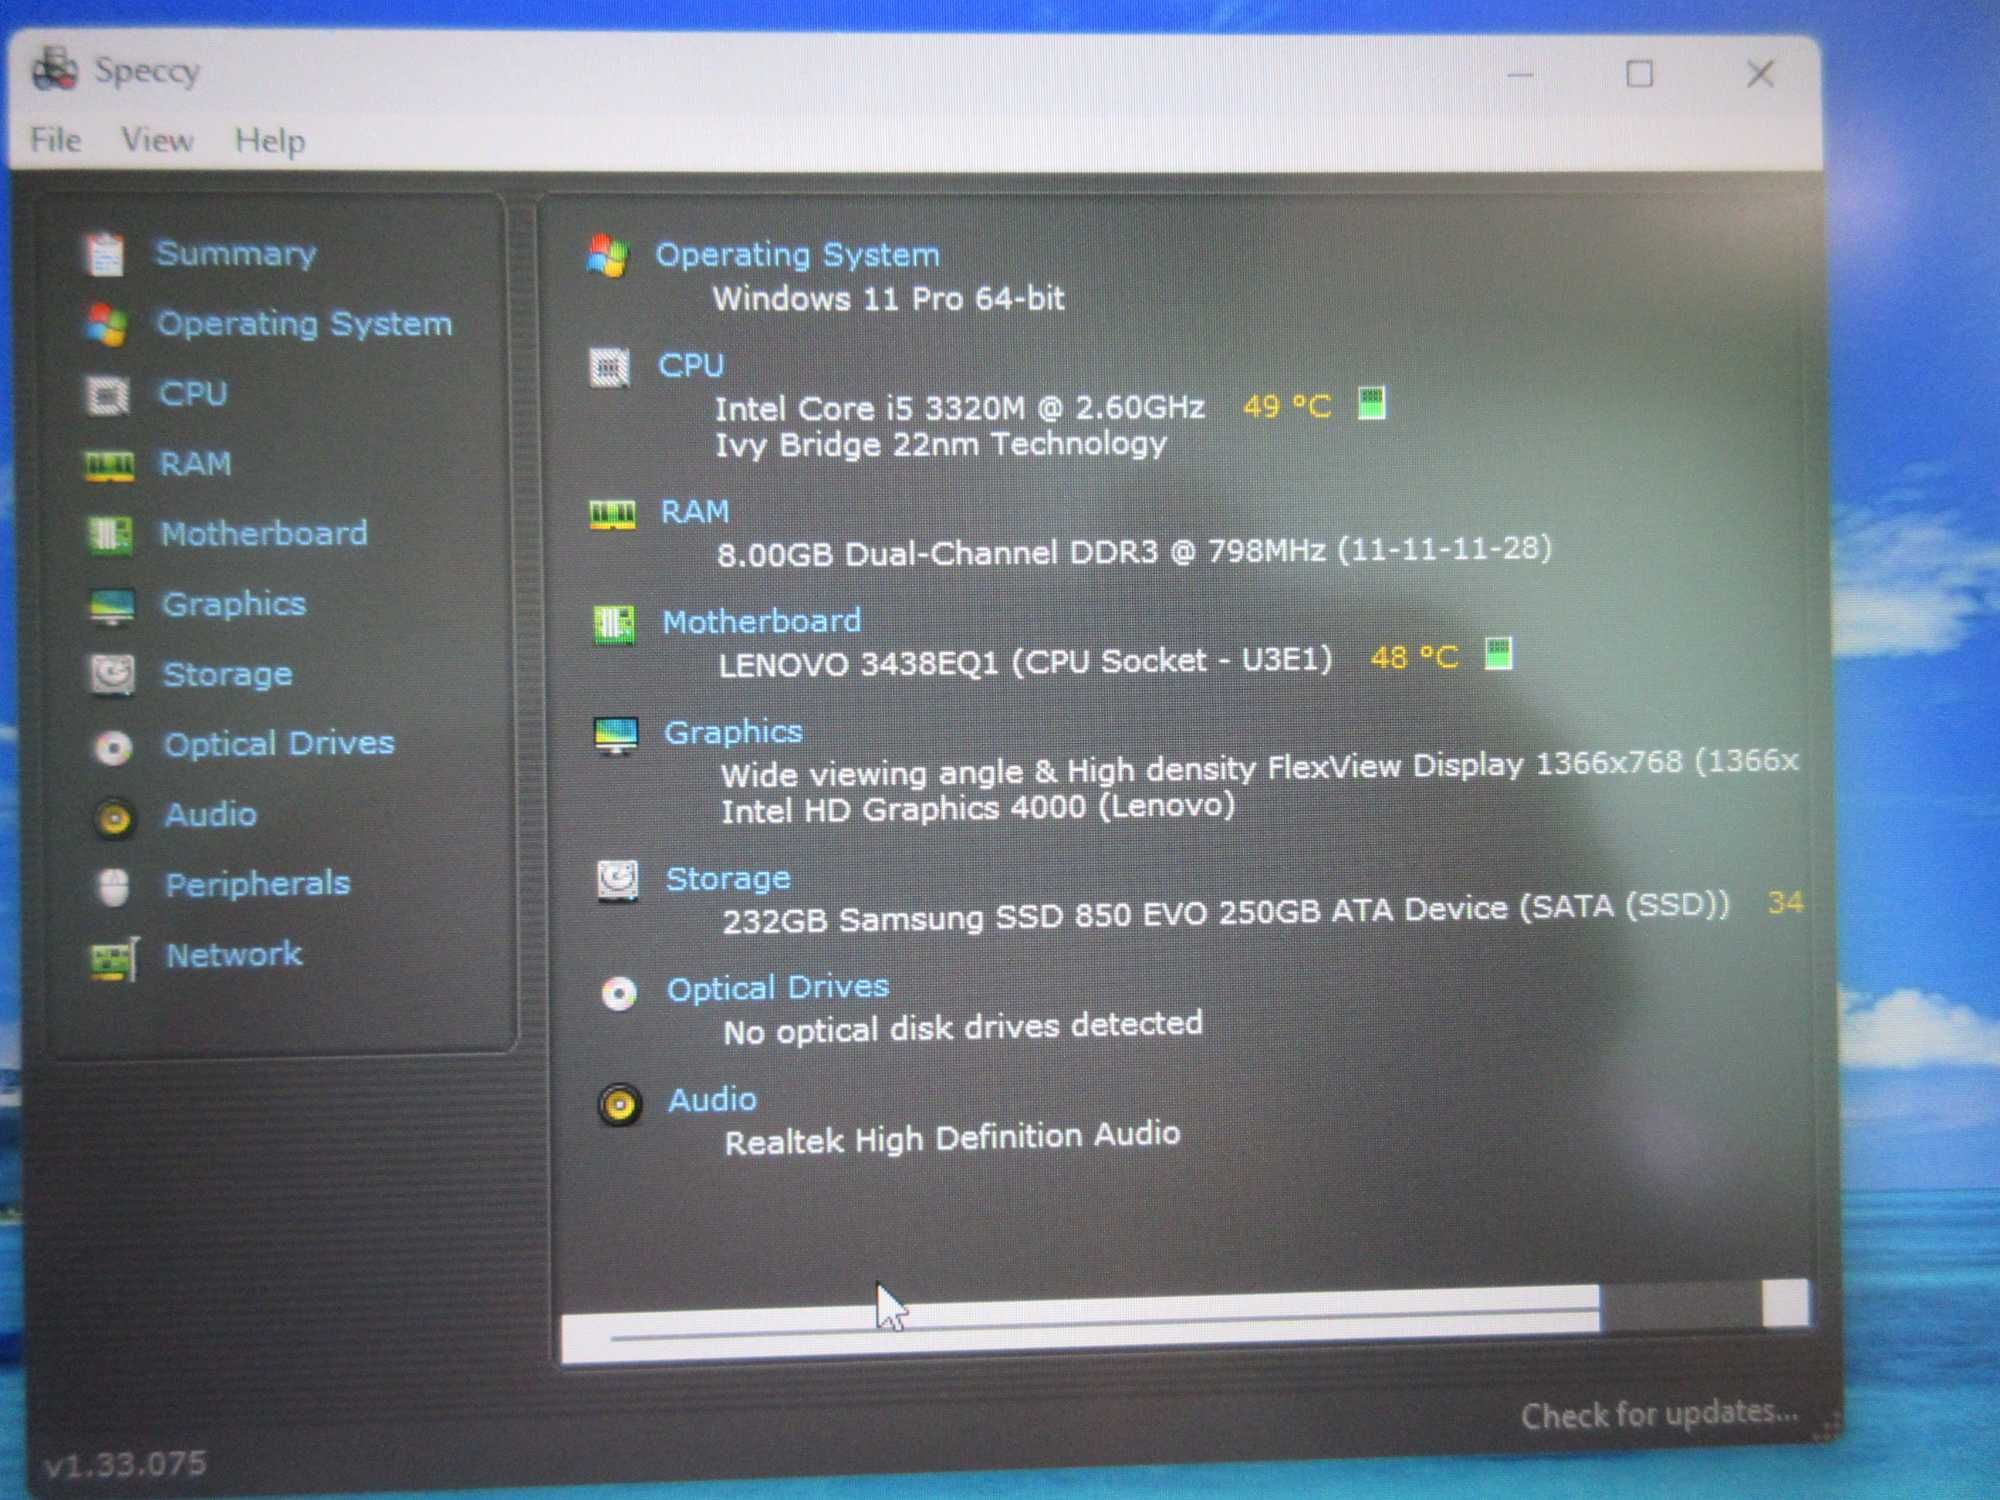Select RAM label in the sidebar
The height and width of the screenshot is (1500, 2000).
click(195, 464)
